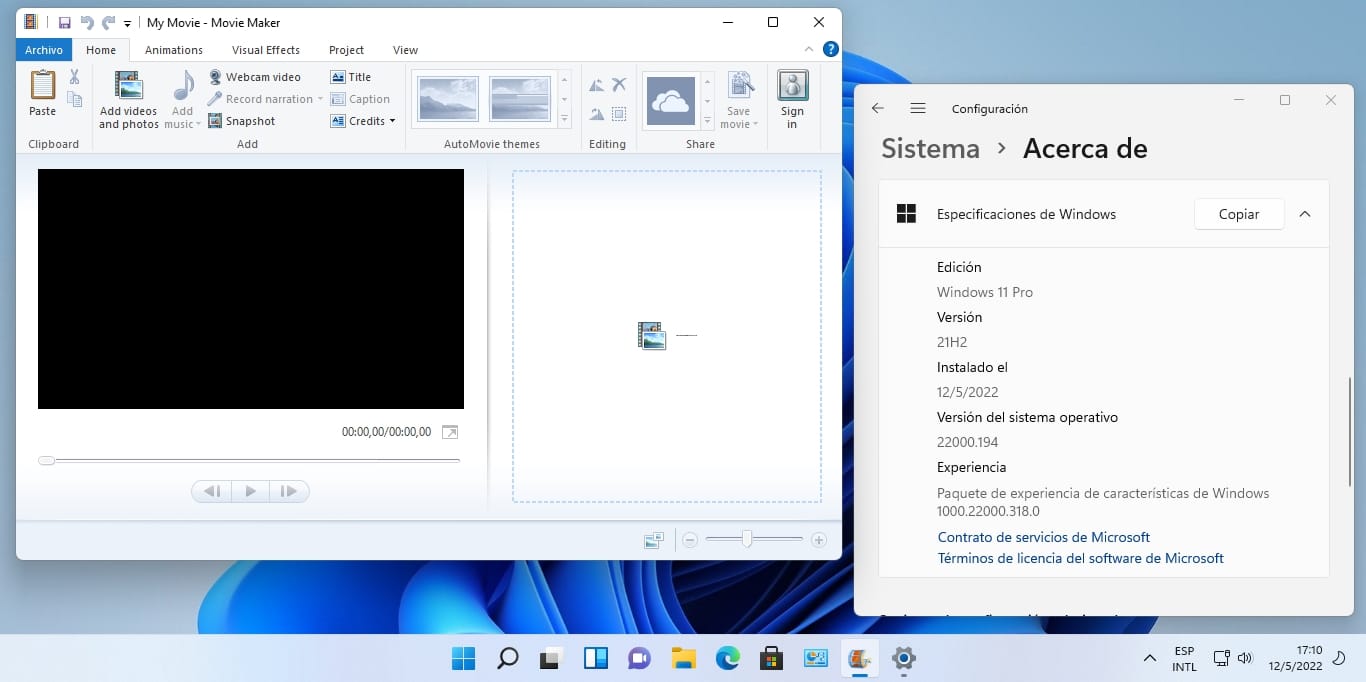Screen dimensions: 1366x682
Task: Start Webcam video capture
Action: pyautogui.click(x=254, y=77)
